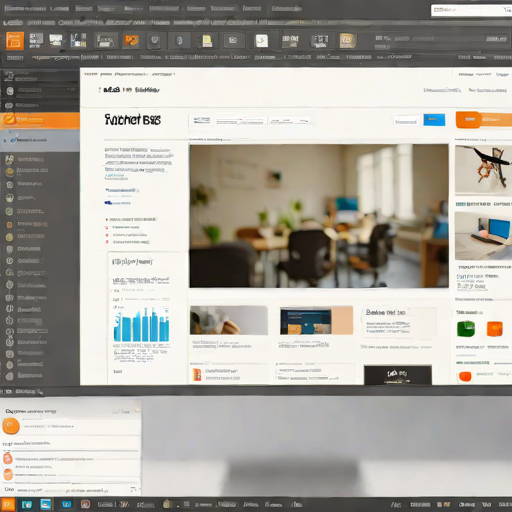
Task: Click the orange cube icon in right panel
Action: click(494, 329)
